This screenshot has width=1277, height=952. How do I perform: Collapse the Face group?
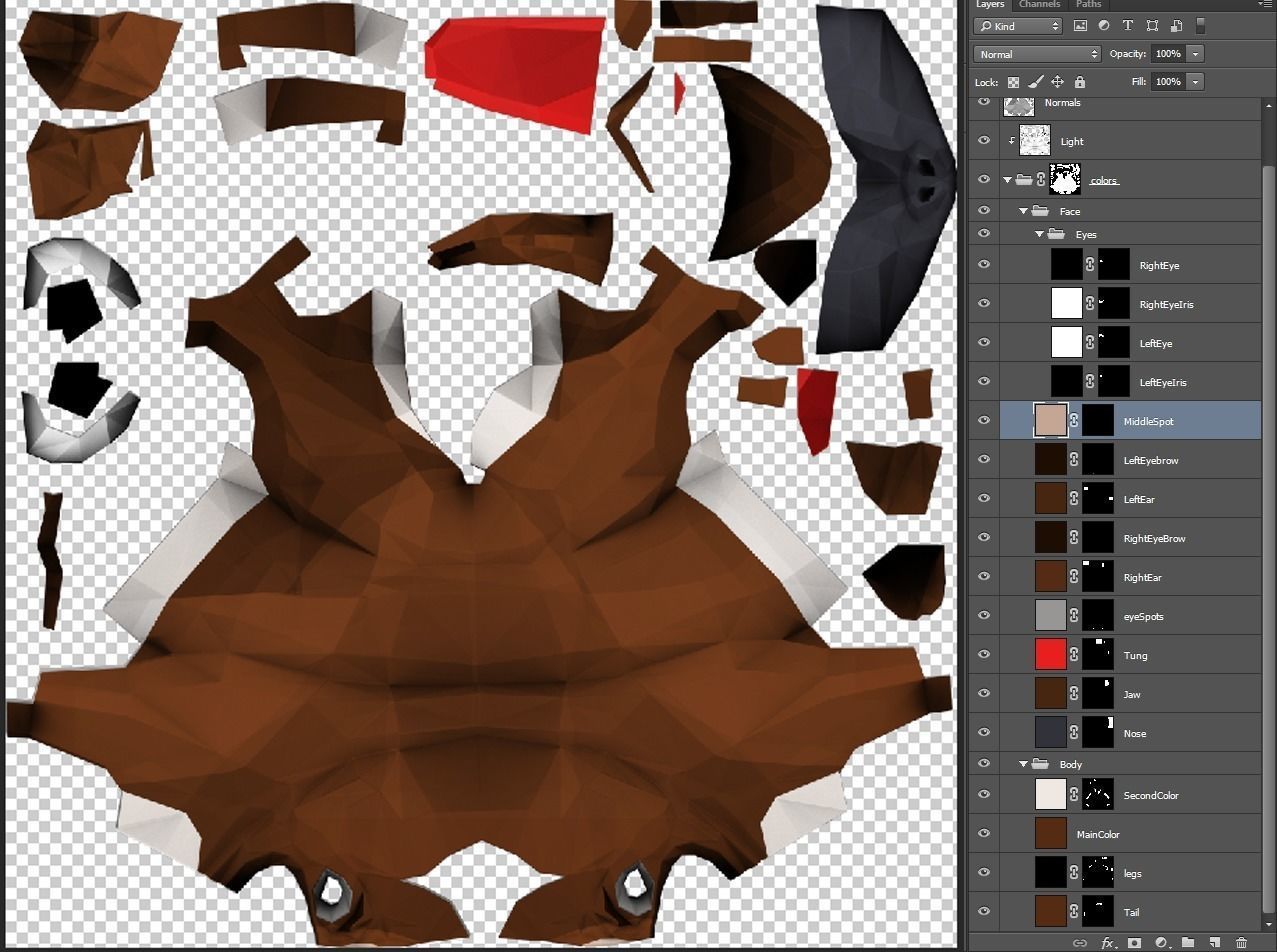pyautogui.click(x=1023, y=211)
